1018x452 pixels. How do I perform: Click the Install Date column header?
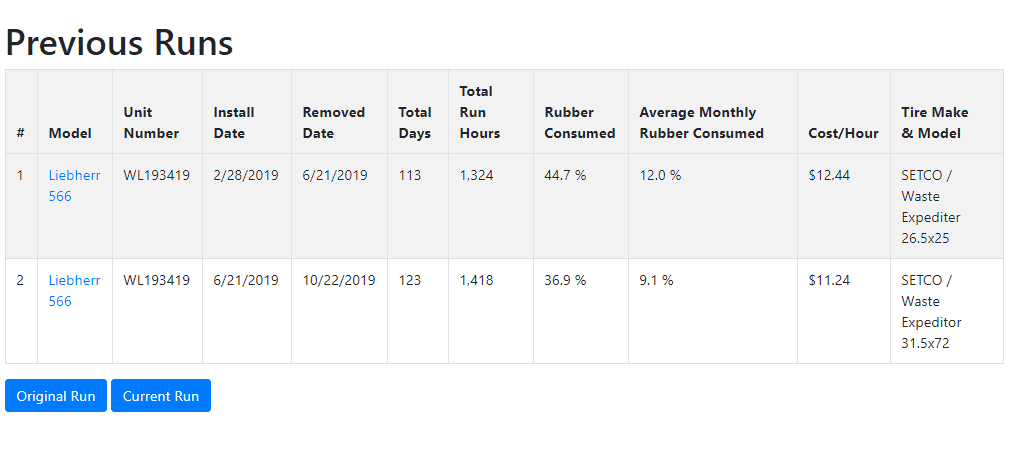pos(234,123)
